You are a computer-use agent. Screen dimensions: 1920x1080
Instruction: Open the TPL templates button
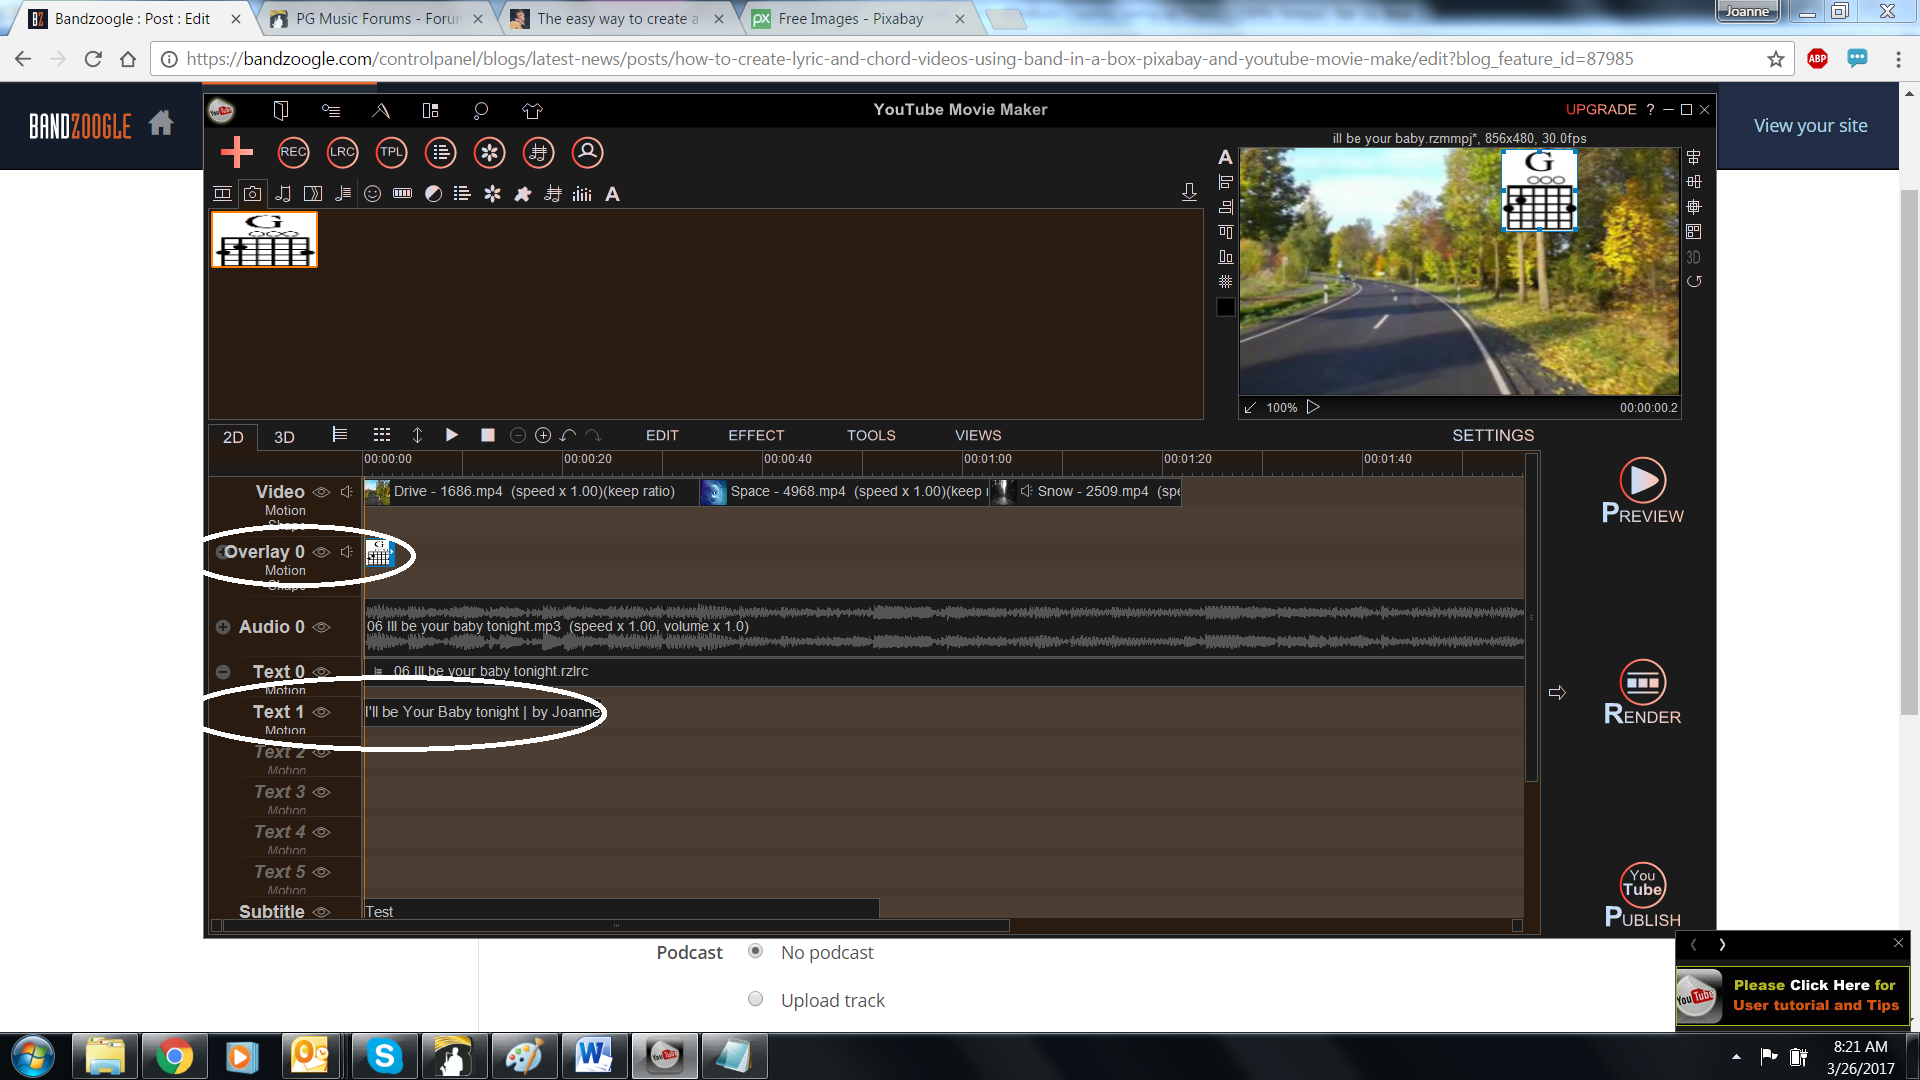point(391,153)
